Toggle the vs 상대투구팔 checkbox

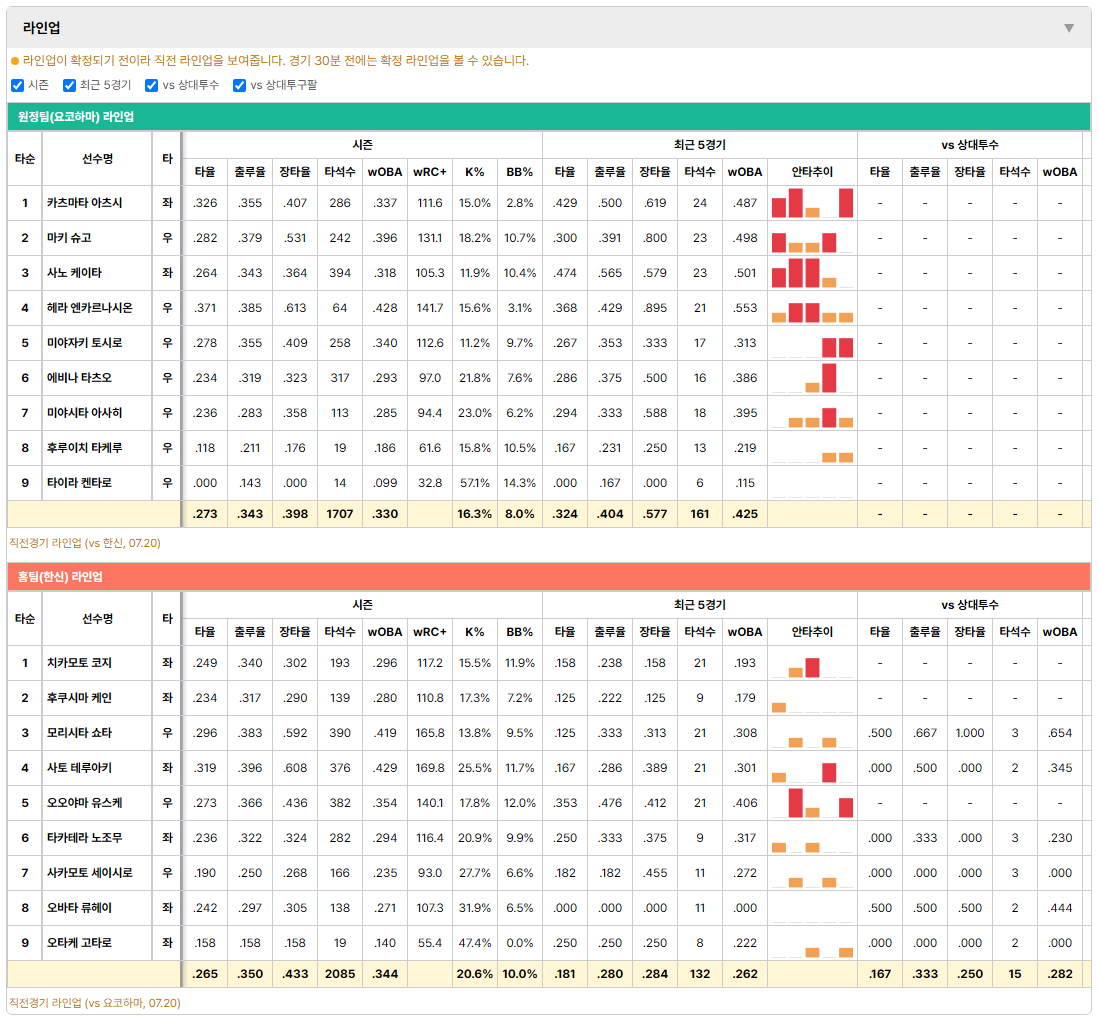click(239, 85)
